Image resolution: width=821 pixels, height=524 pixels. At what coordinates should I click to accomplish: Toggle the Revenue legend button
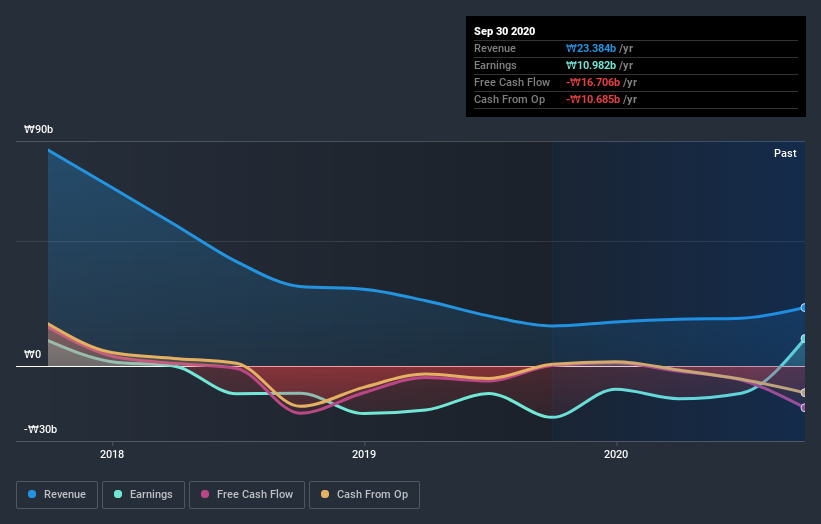pos(57,495)
